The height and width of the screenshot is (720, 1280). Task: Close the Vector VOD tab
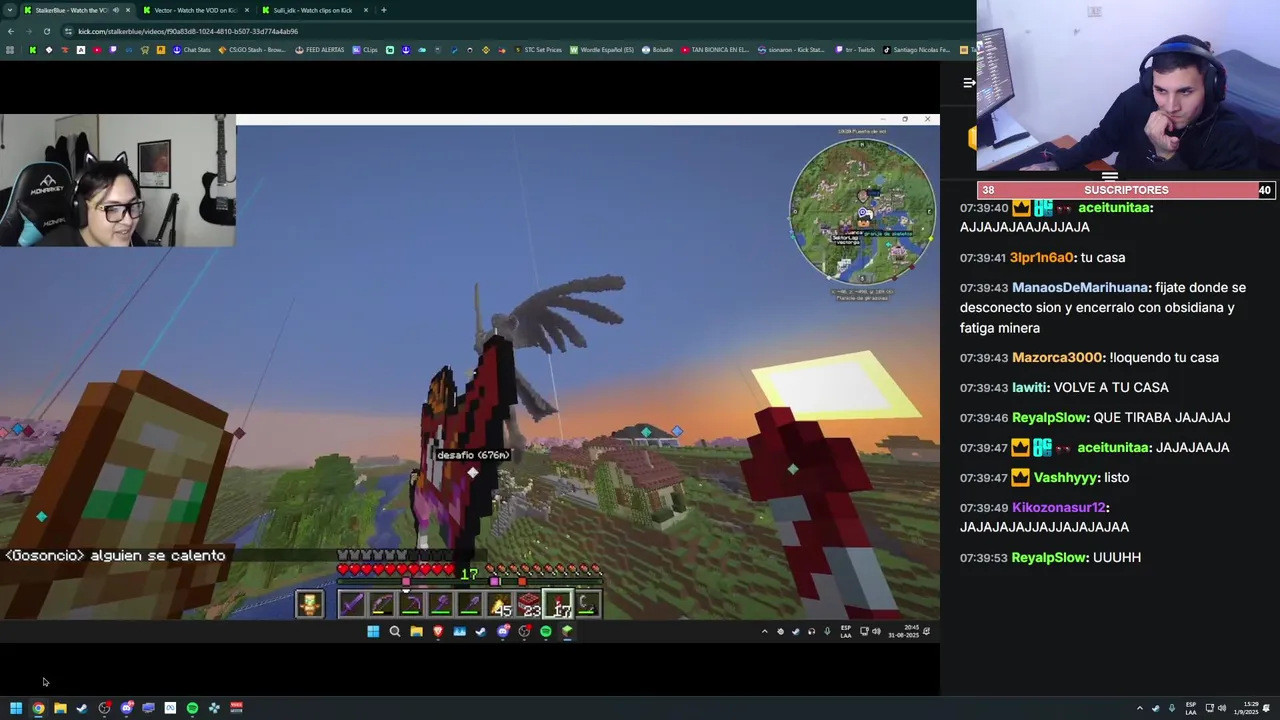(x=247, y=10)
